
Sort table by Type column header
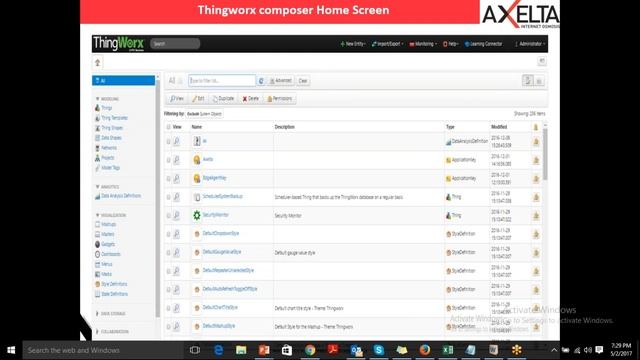click(450, 127)
